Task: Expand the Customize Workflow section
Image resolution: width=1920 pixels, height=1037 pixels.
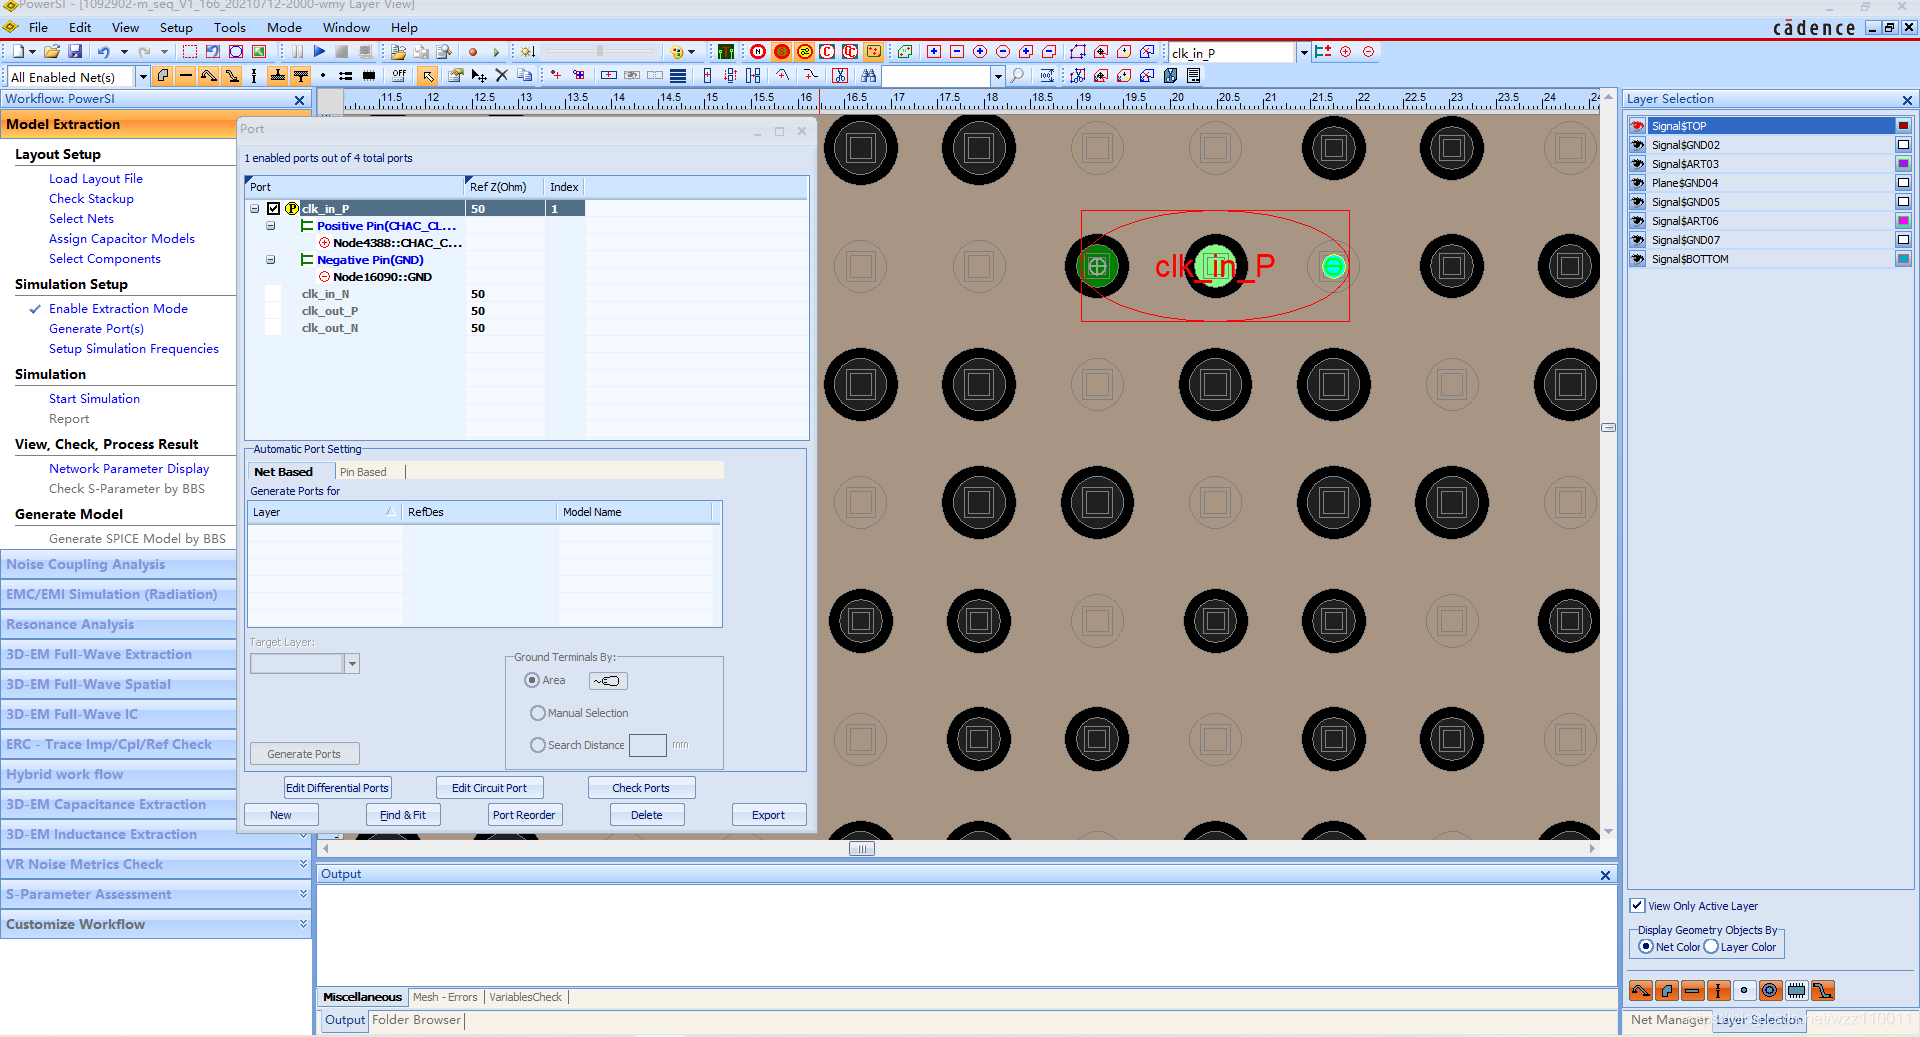Action: pos(303,924)
